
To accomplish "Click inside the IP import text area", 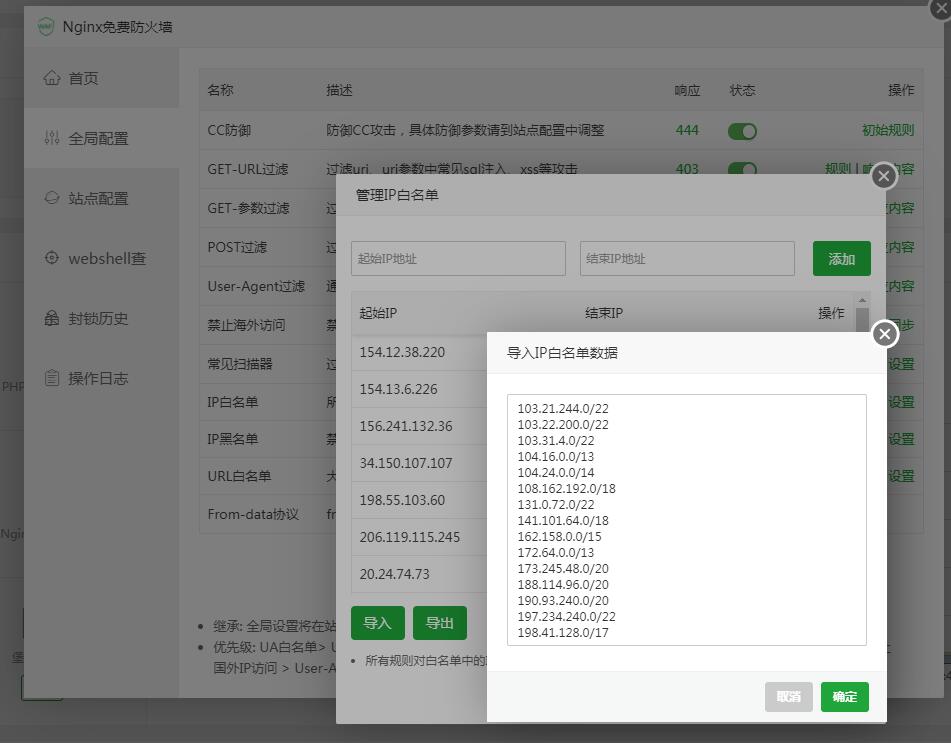I will coord(686,520).
